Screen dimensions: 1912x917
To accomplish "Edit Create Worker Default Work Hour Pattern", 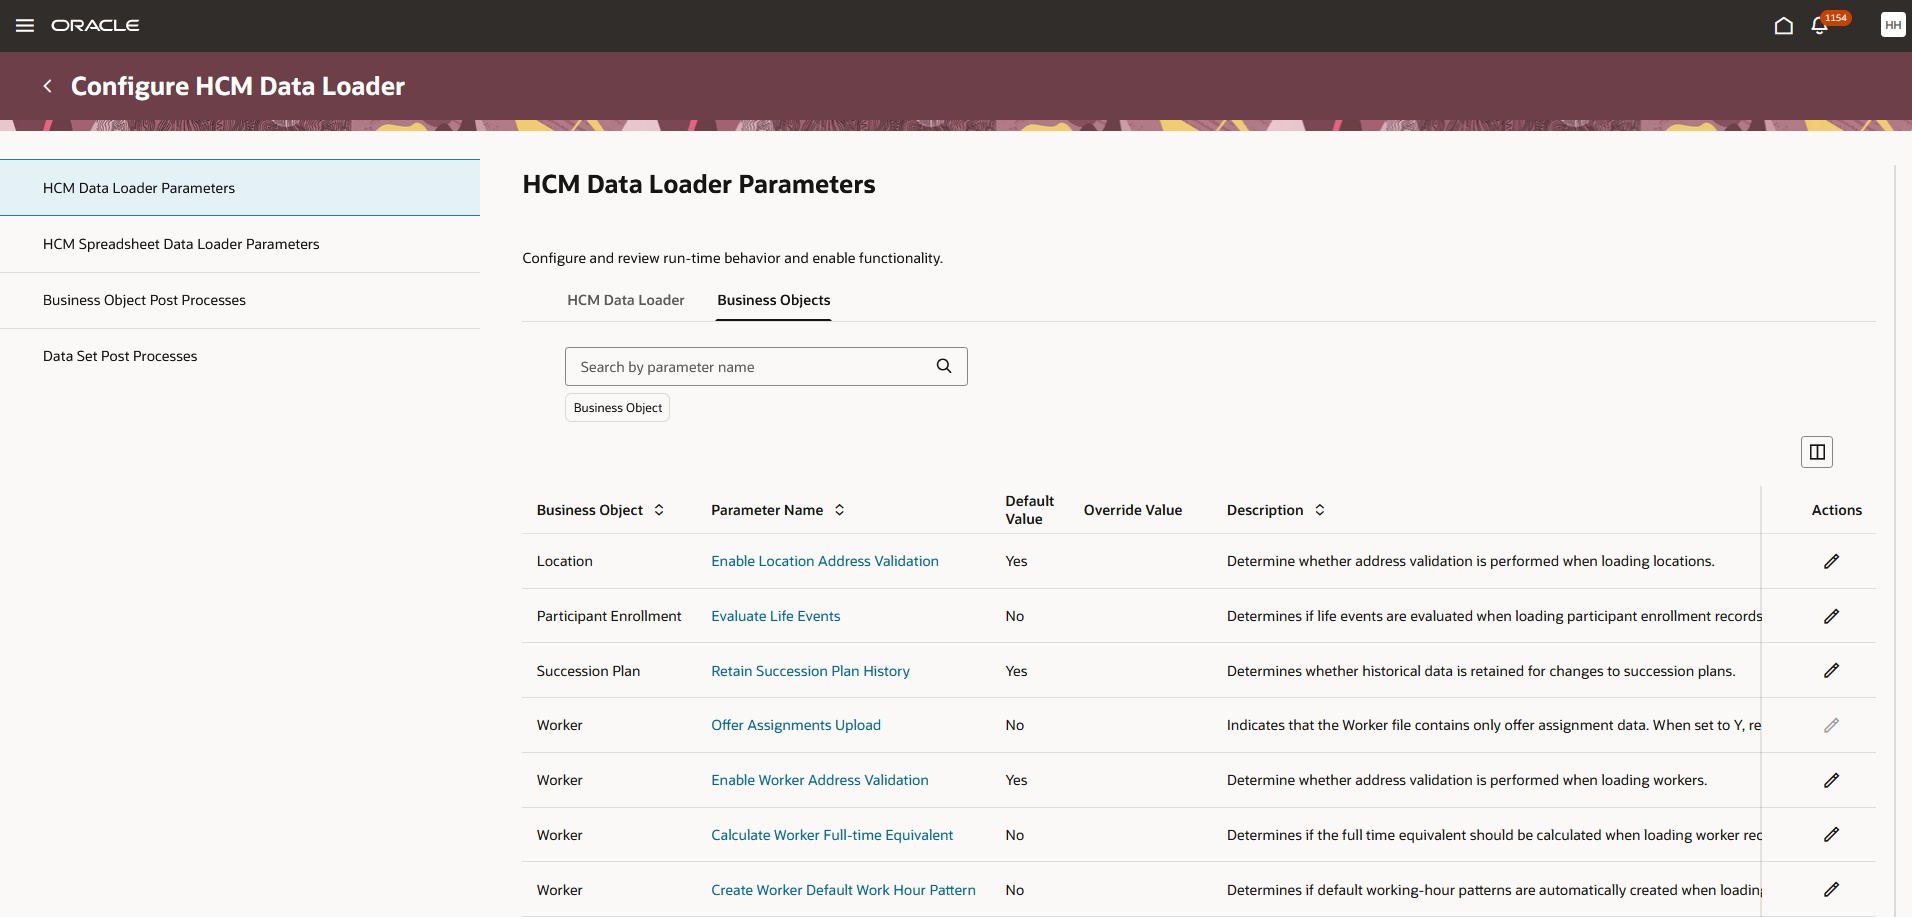I will 1831,890.
